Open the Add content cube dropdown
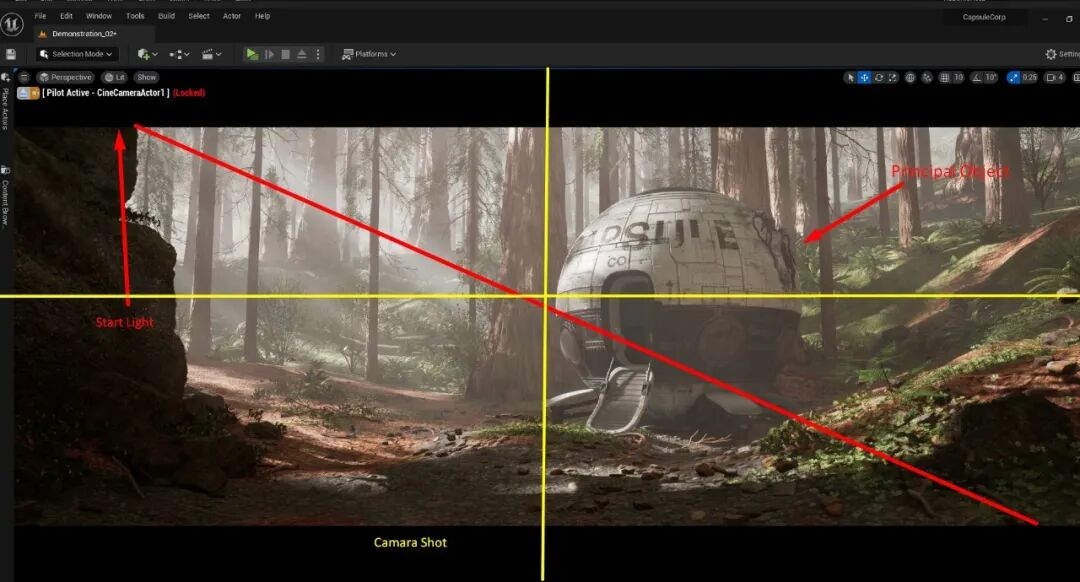 pos(147,54)
